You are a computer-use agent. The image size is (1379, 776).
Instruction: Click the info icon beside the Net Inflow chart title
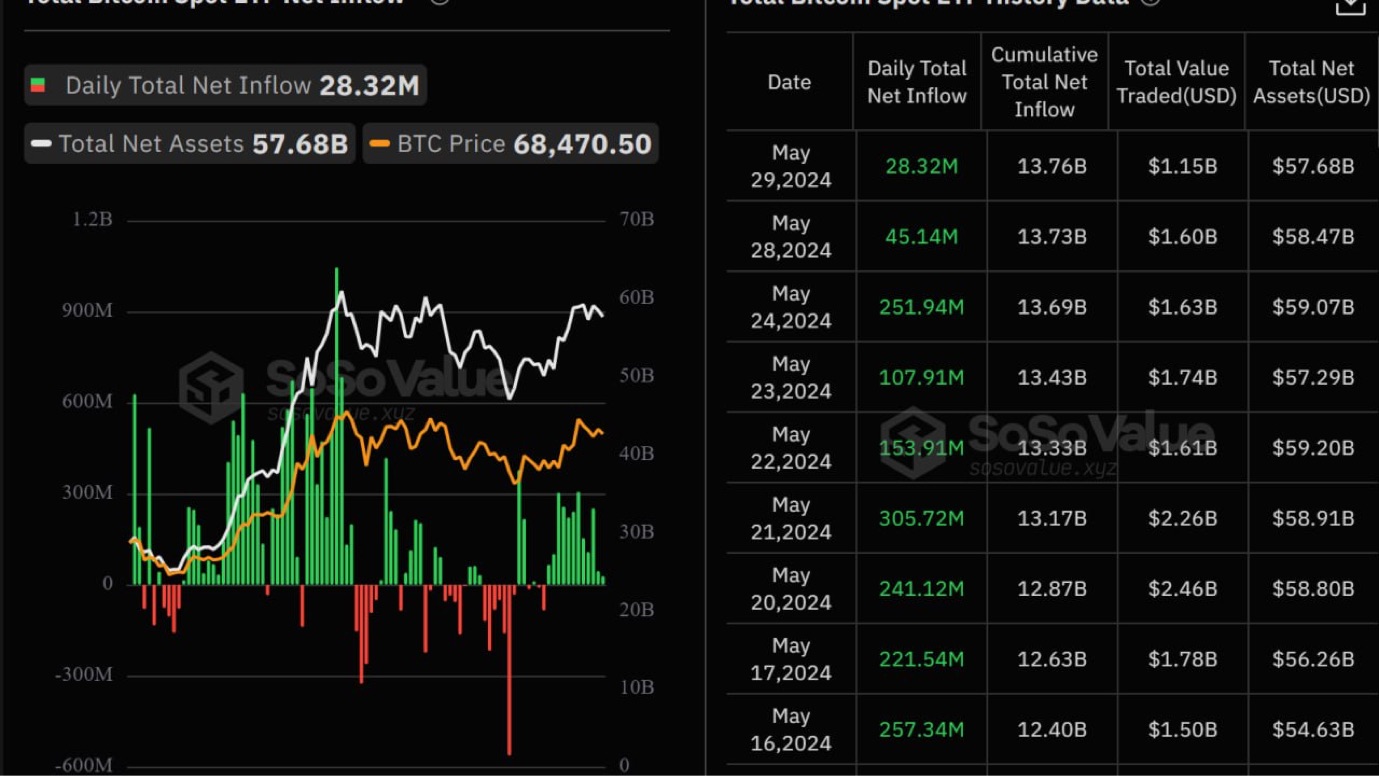click(x=438, y=2)
